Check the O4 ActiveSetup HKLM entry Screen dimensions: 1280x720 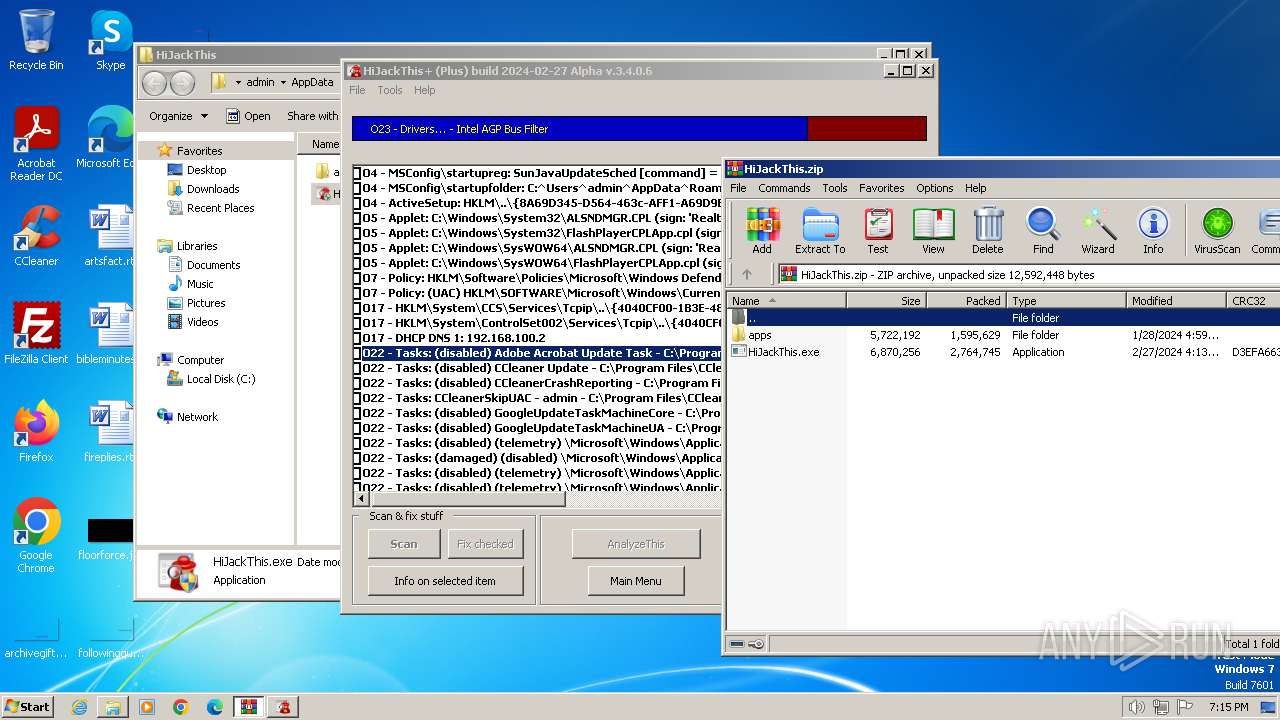tap(357, 203)
